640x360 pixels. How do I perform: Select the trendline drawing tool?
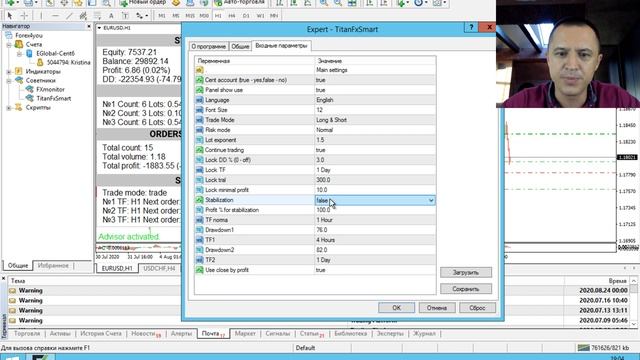[69, 16]
